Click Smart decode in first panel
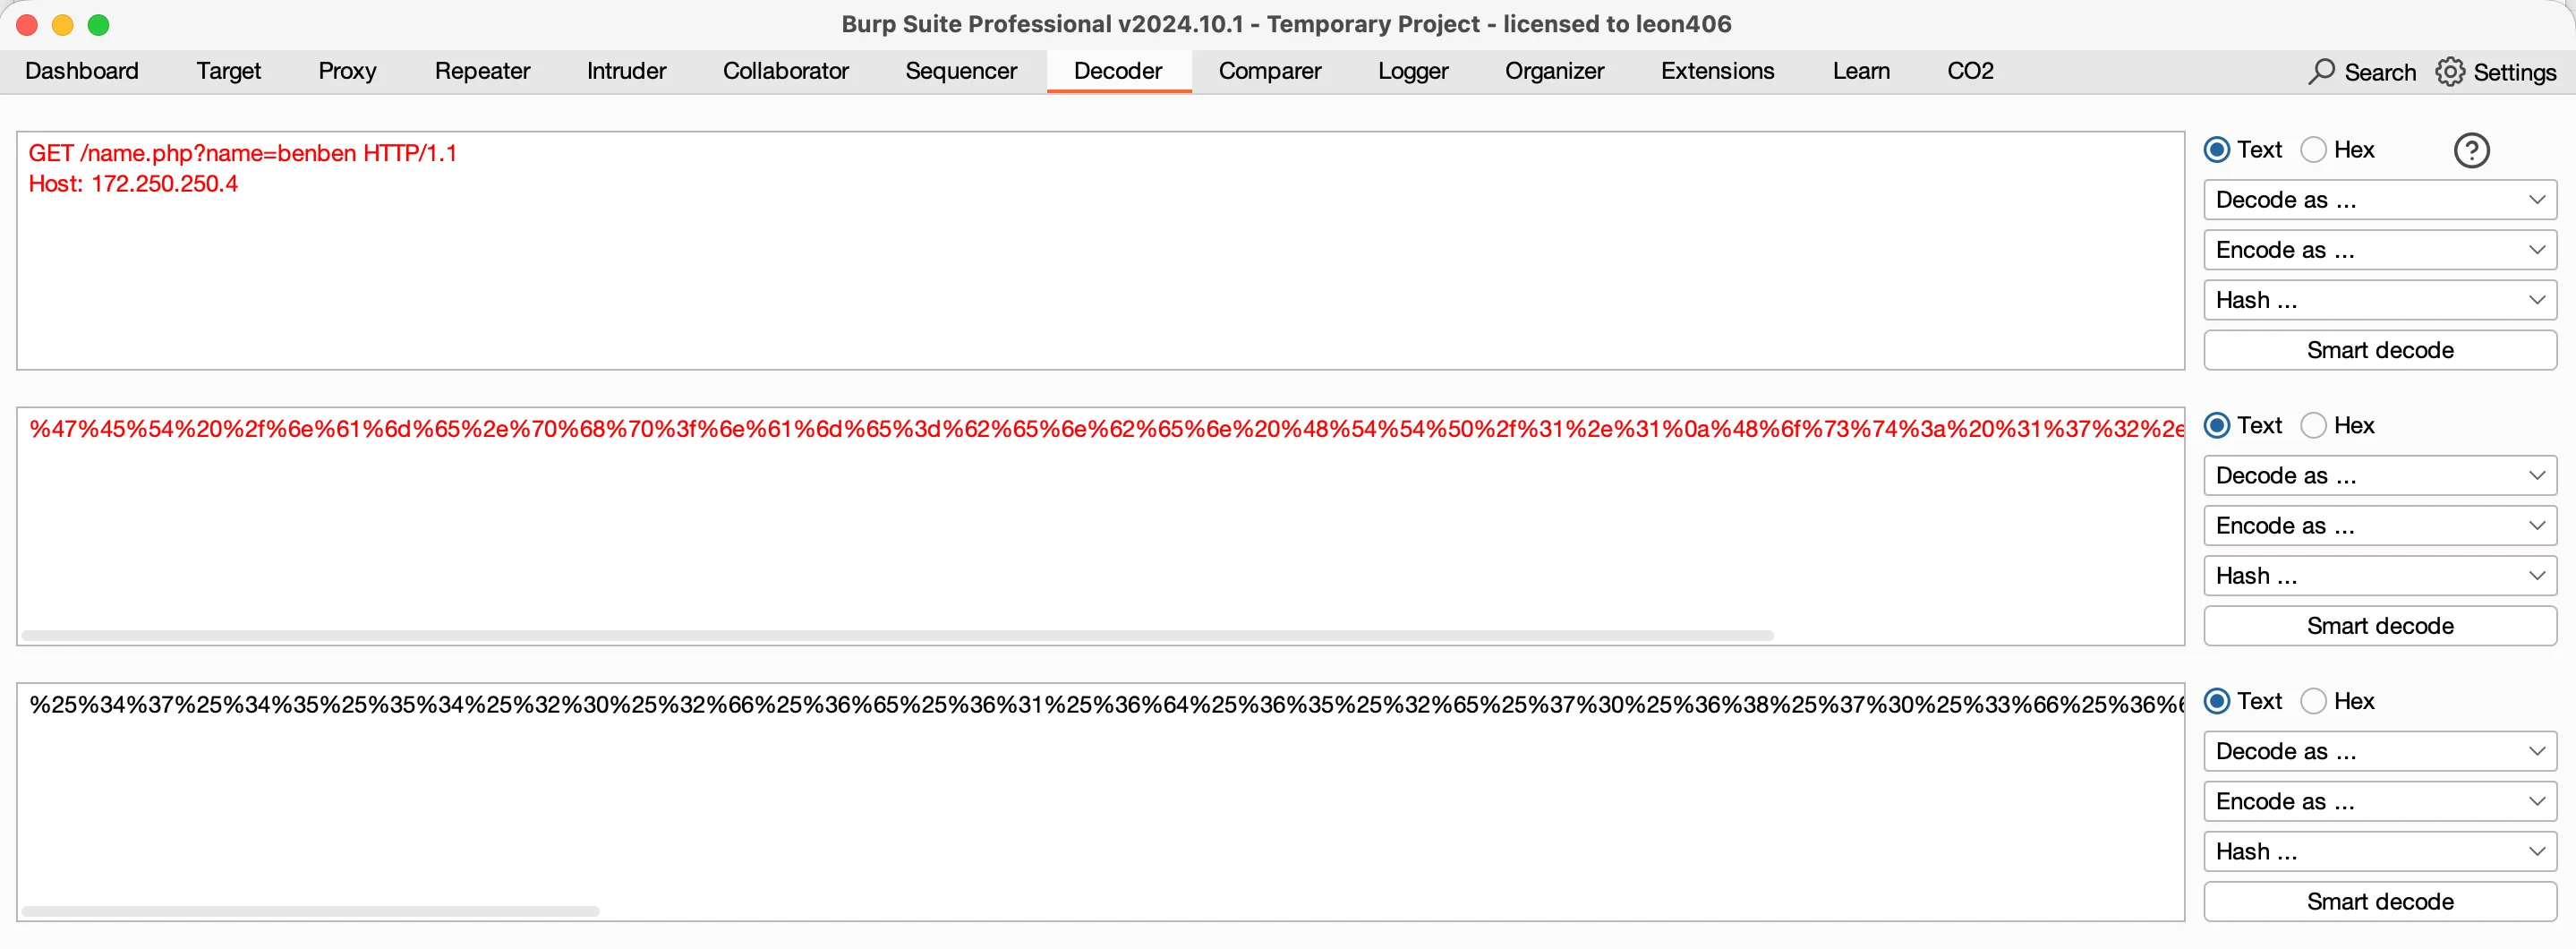Image resolution: width=2576 pixels, height=949 pixels. click(x=2380, y=350)
